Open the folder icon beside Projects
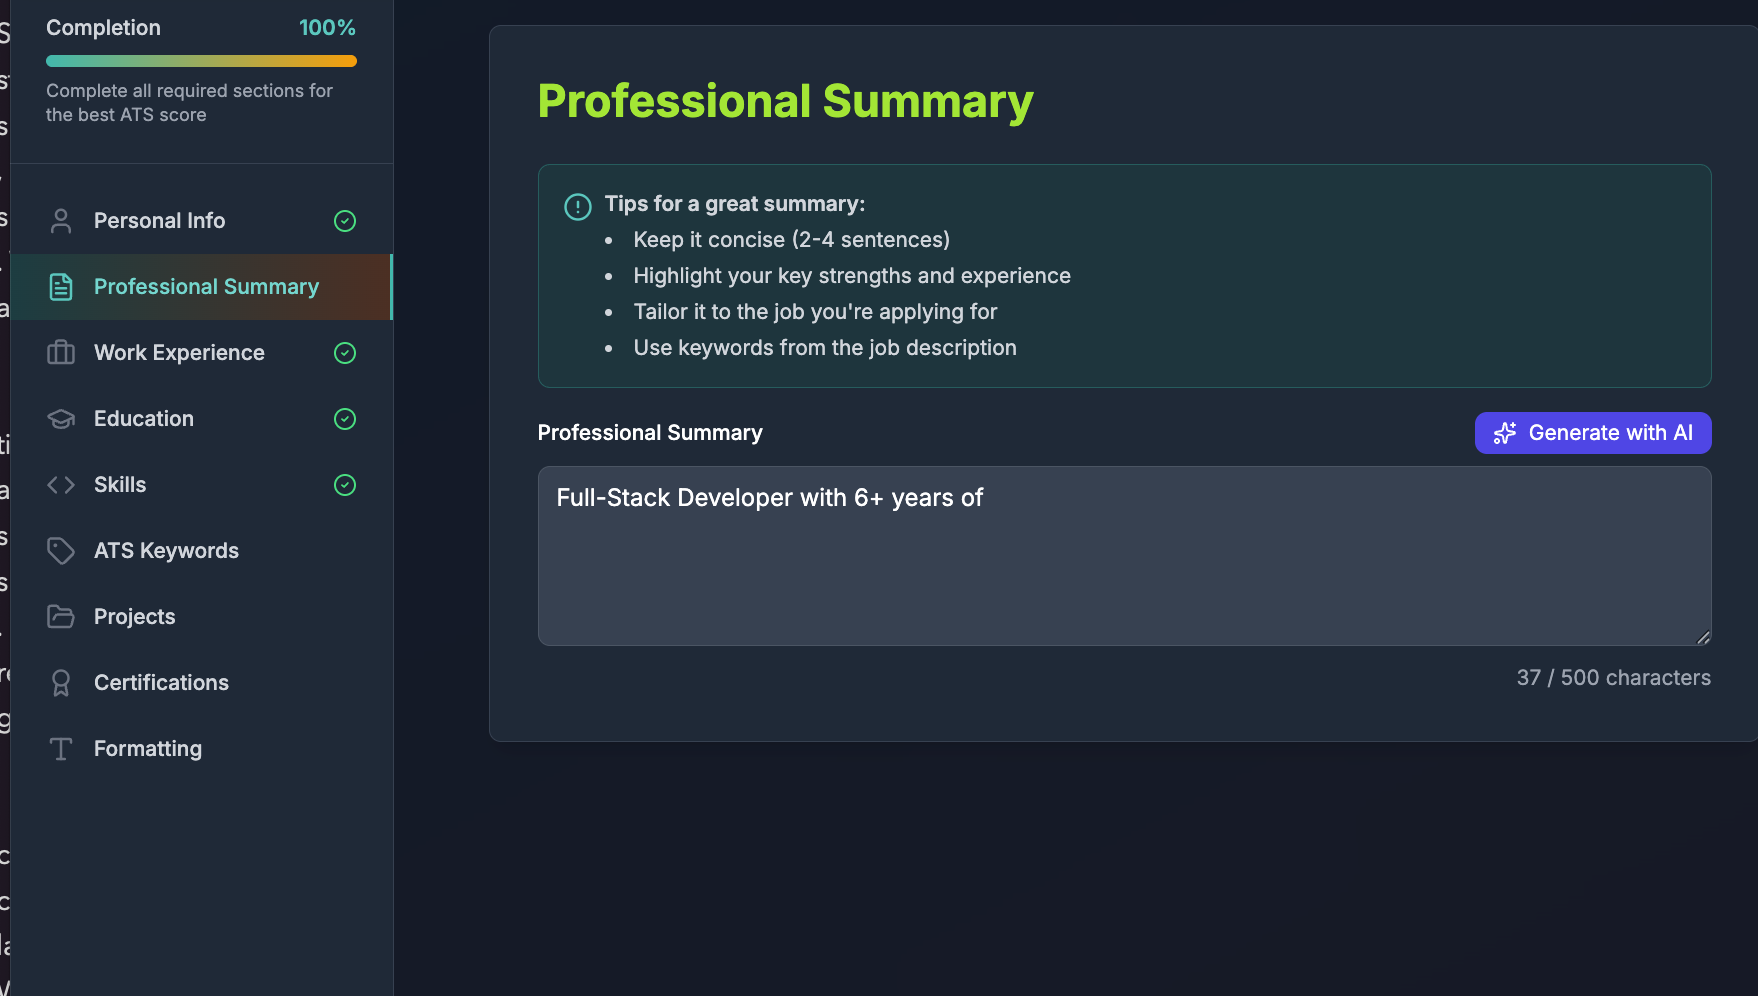 pos(61,616)
